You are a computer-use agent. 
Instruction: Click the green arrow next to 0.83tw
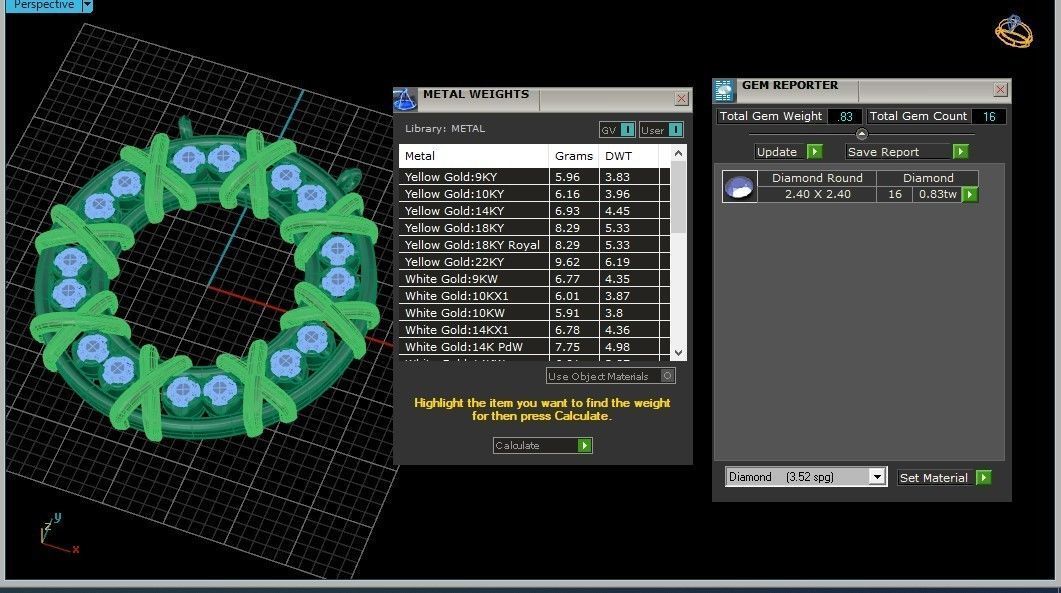(x=970, y=195)
